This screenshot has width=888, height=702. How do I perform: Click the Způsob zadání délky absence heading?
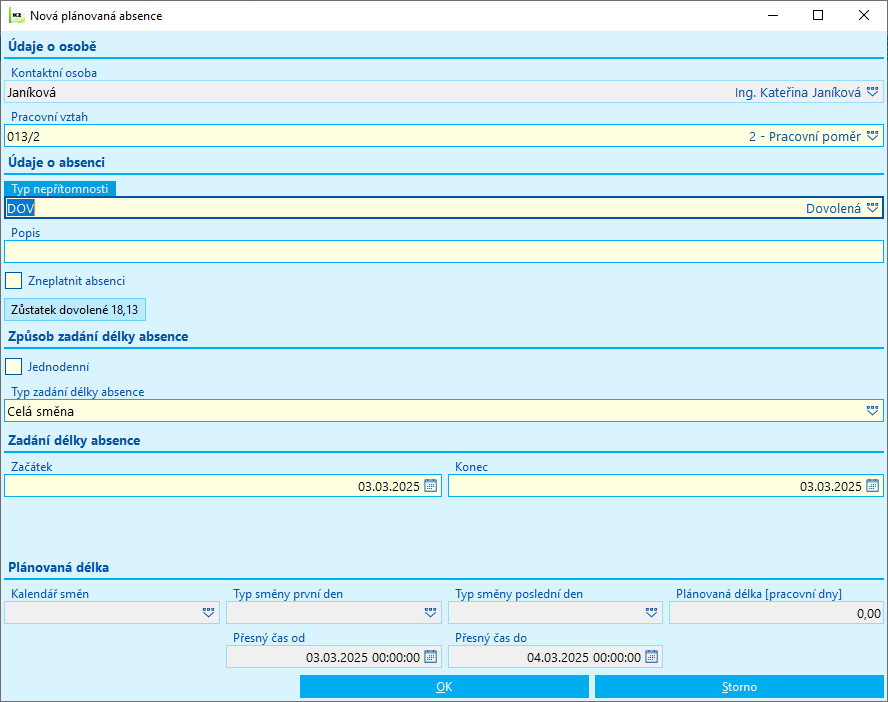[98, 336]
